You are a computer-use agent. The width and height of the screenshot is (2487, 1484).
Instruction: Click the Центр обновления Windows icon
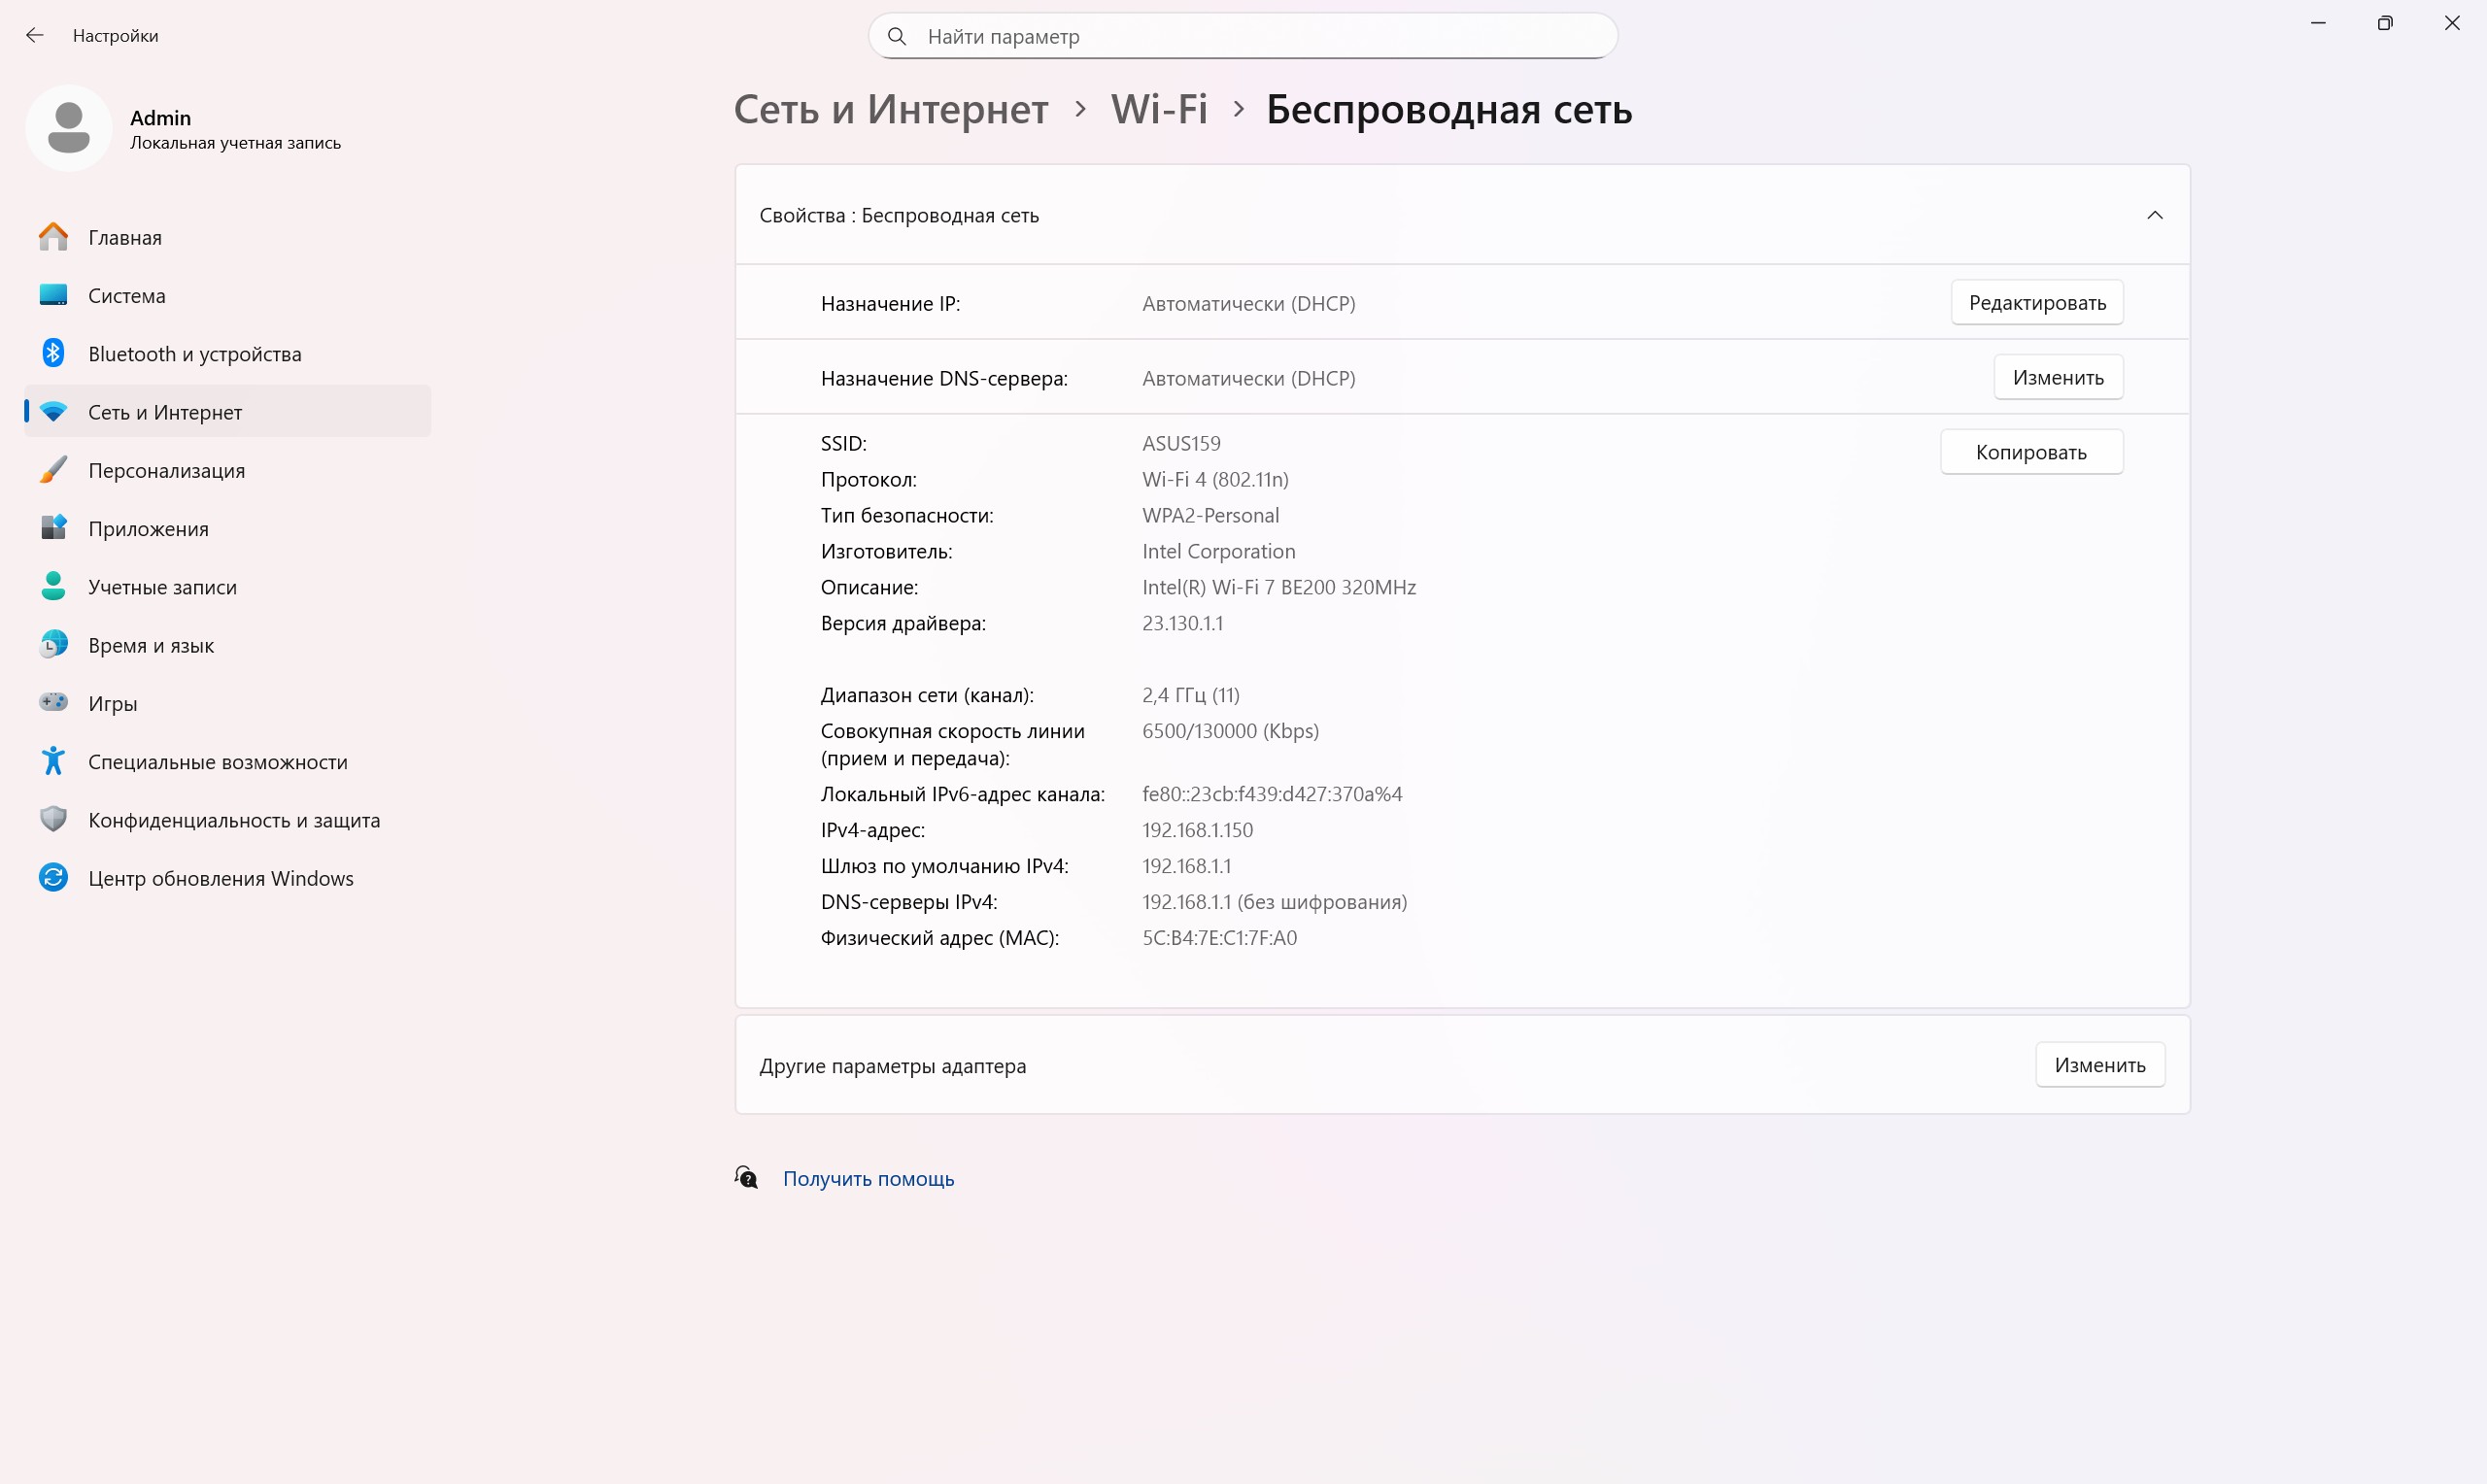tap(53, 878)
